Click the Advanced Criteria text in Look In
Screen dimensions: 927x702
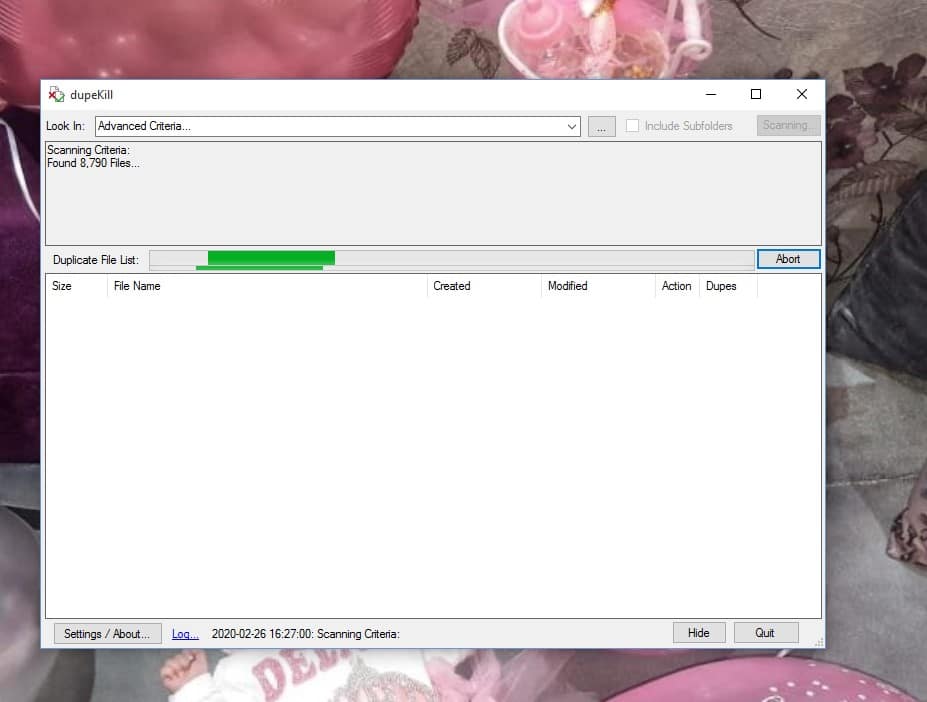point(144,126)
